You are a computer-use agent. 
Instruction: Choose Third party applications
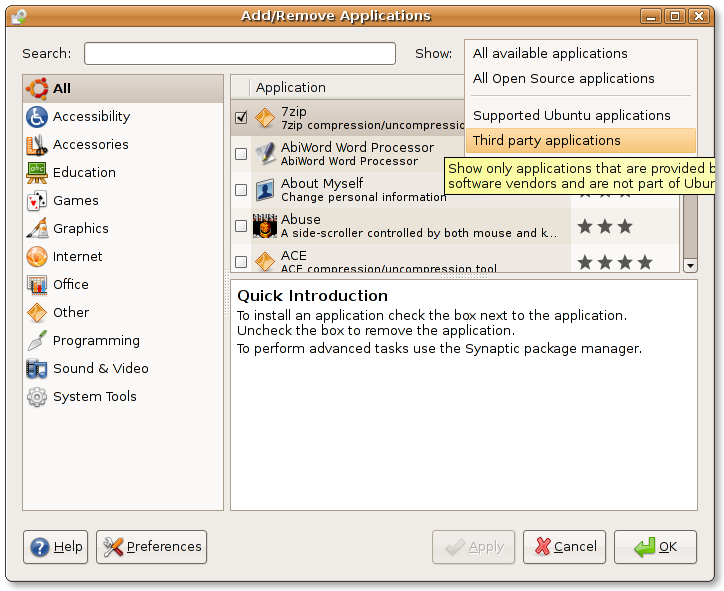(x=581, y=140)
